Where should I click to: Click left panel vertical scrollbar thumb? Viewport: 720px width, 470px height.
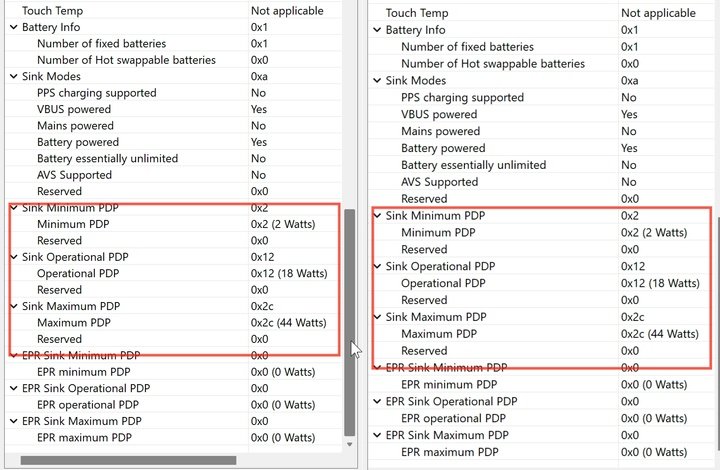[349, 323]
